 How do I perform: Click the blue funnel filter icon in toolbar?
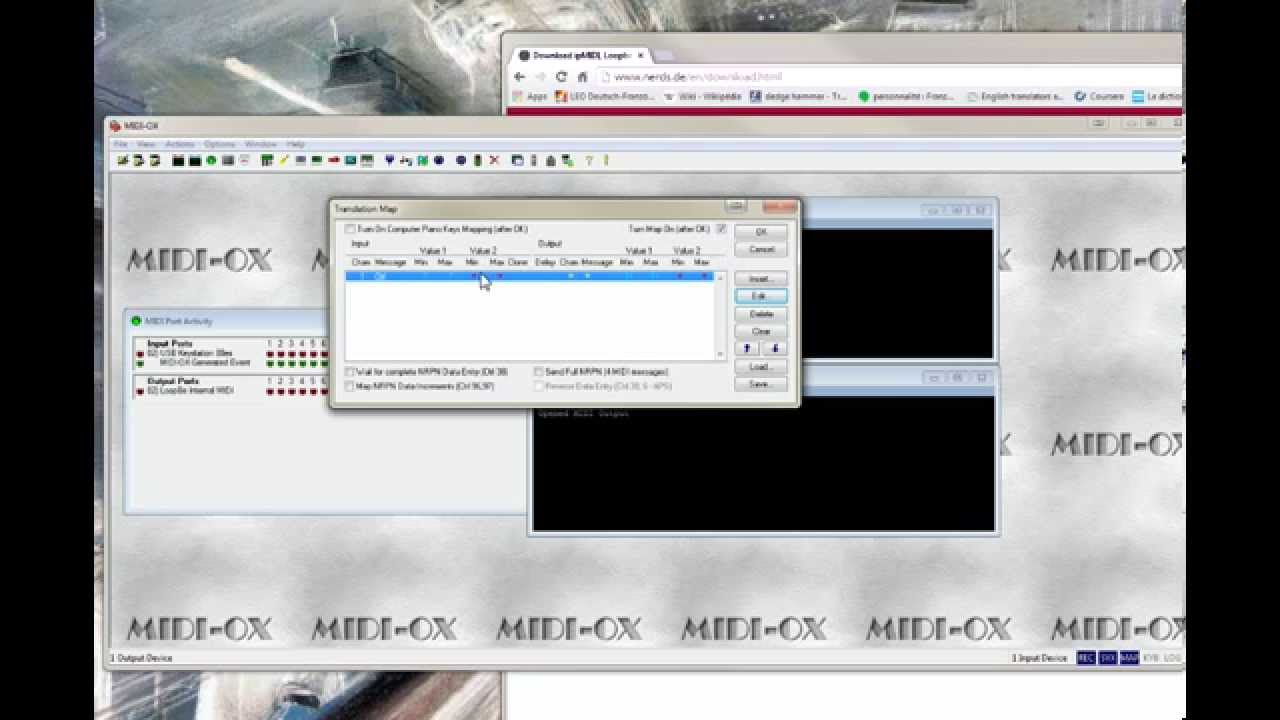tap(389, 160)
